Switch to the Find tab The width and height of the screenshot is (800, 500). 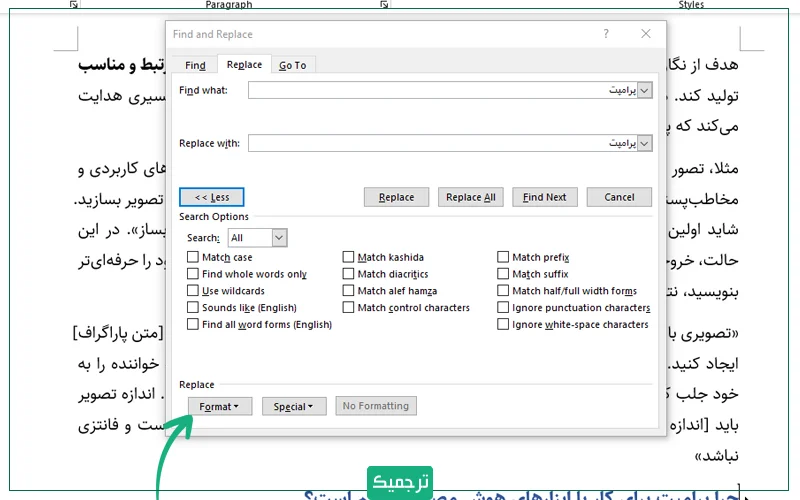point(195,65)
